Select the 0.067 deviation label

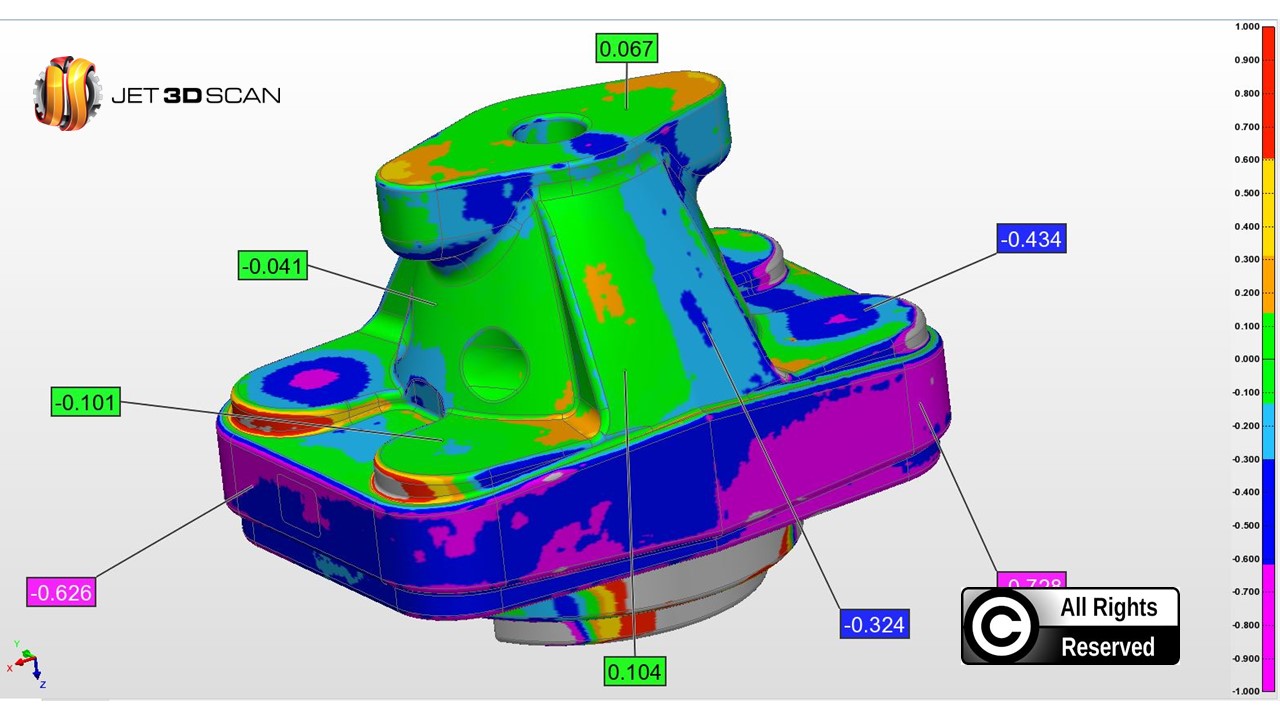pyautogui.click(x=627, y=48)
